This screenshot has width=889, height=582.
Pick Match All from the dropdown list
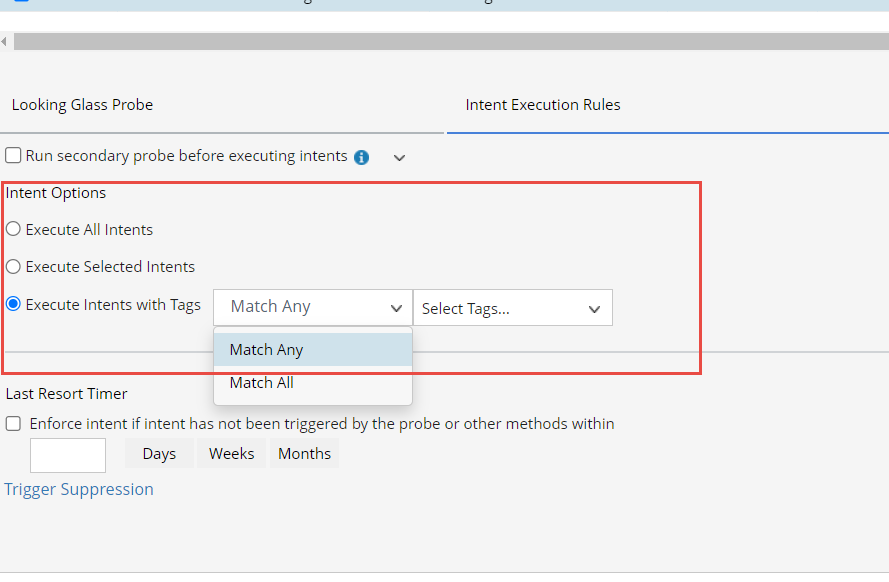pos(312,383)
